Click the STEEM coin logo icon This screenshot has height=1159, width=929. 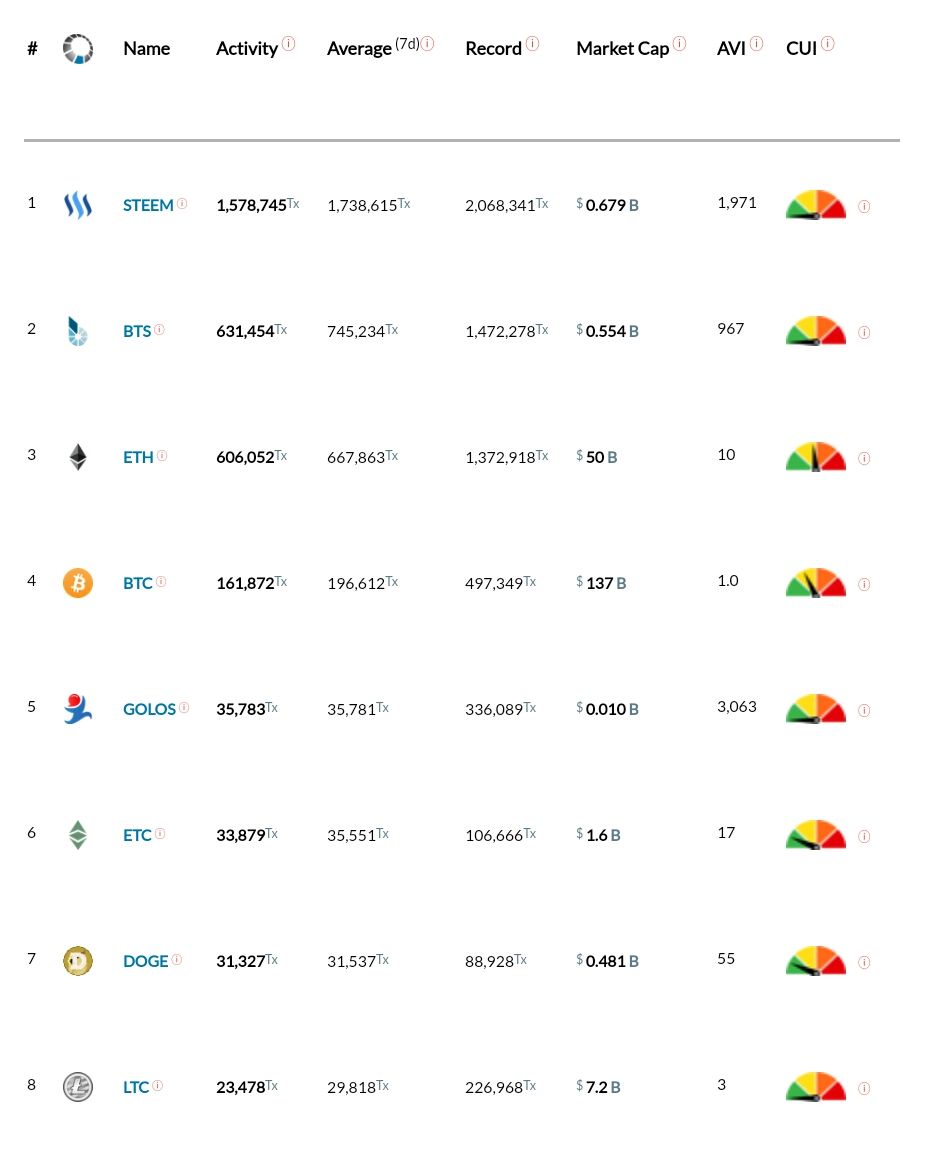point(78,205)
